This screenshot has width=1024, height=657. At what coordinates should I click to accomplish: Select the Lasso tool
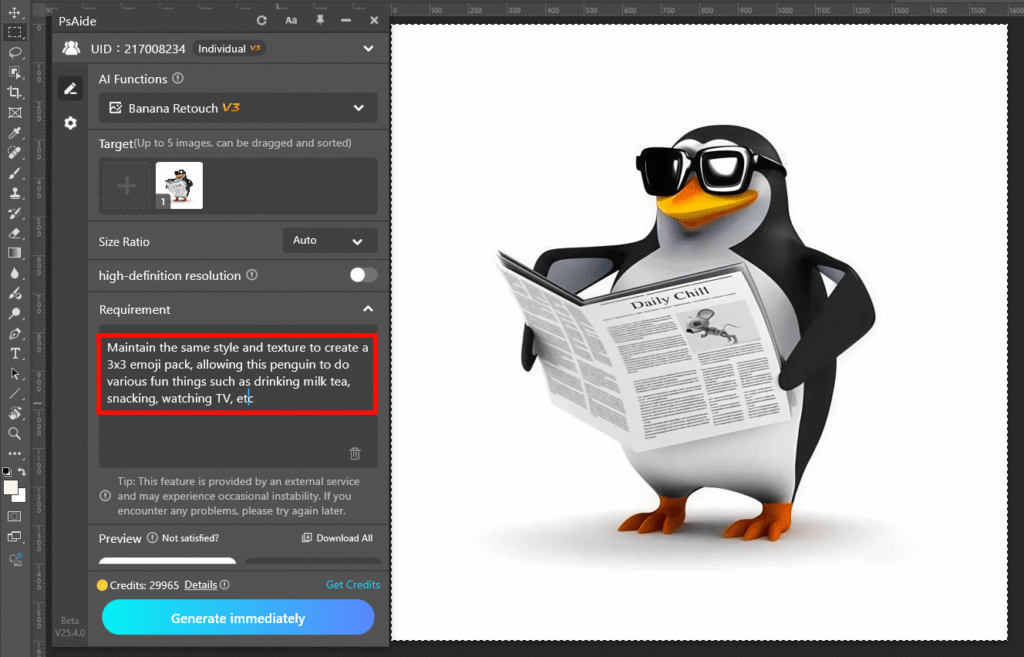[15, 52]
